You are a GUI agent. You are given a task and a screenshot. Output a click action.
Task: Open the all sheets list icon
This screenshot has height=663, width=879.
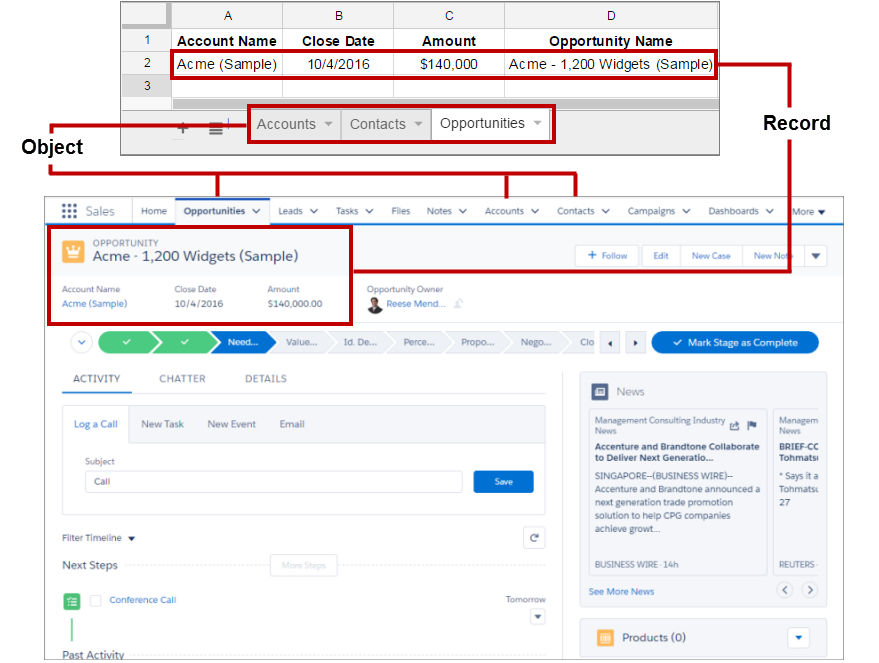click(x=216, y=129)
